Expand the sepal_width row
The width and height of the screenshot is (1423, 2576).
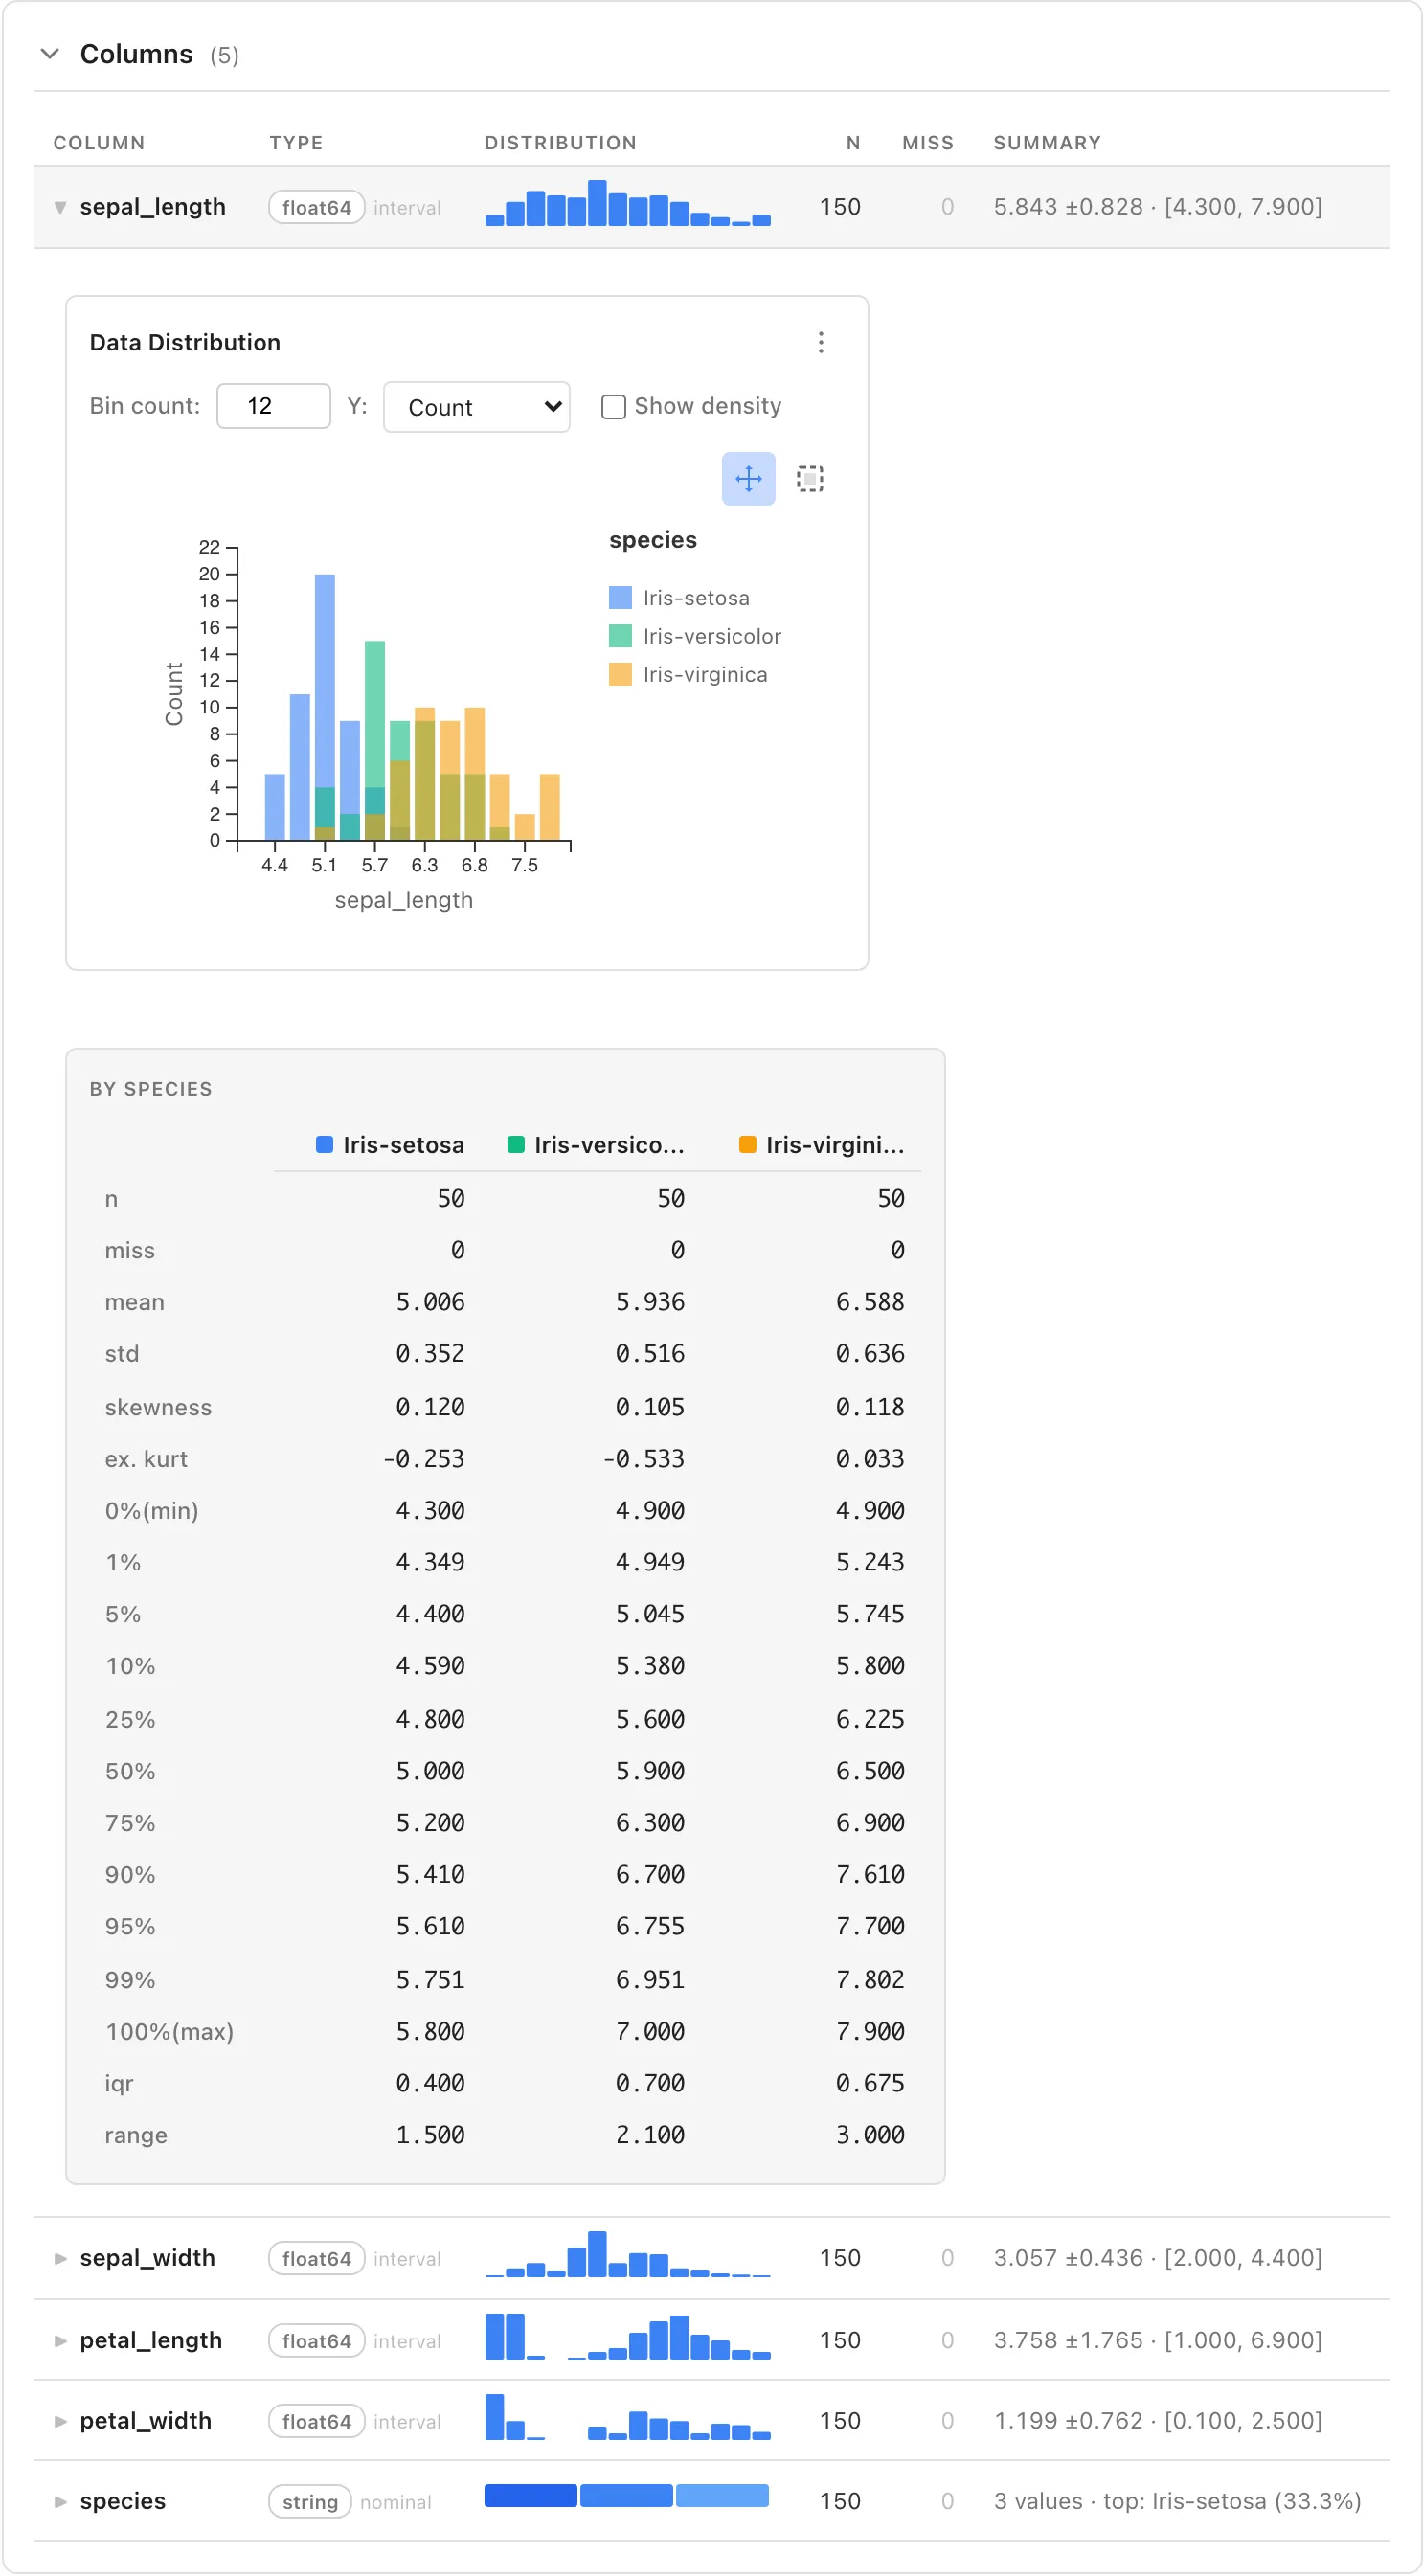pyautogui.click(x=60, y=2258)
